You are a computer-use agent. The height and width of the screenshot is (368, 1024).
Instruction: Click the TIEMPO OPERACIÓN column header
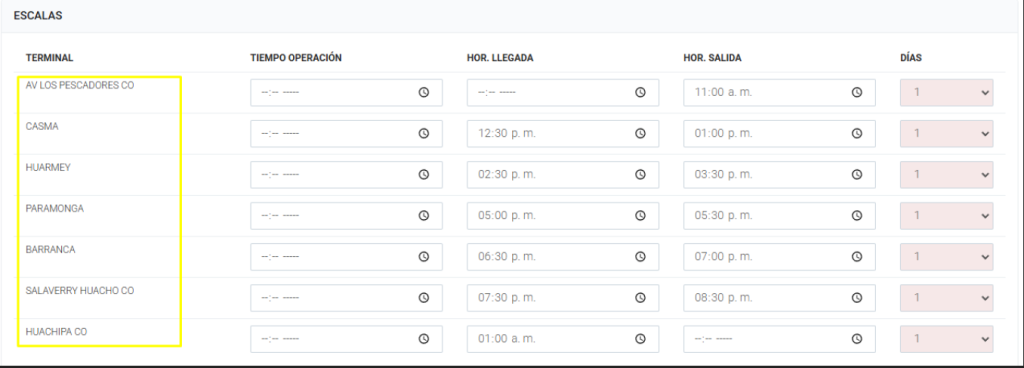296,58
